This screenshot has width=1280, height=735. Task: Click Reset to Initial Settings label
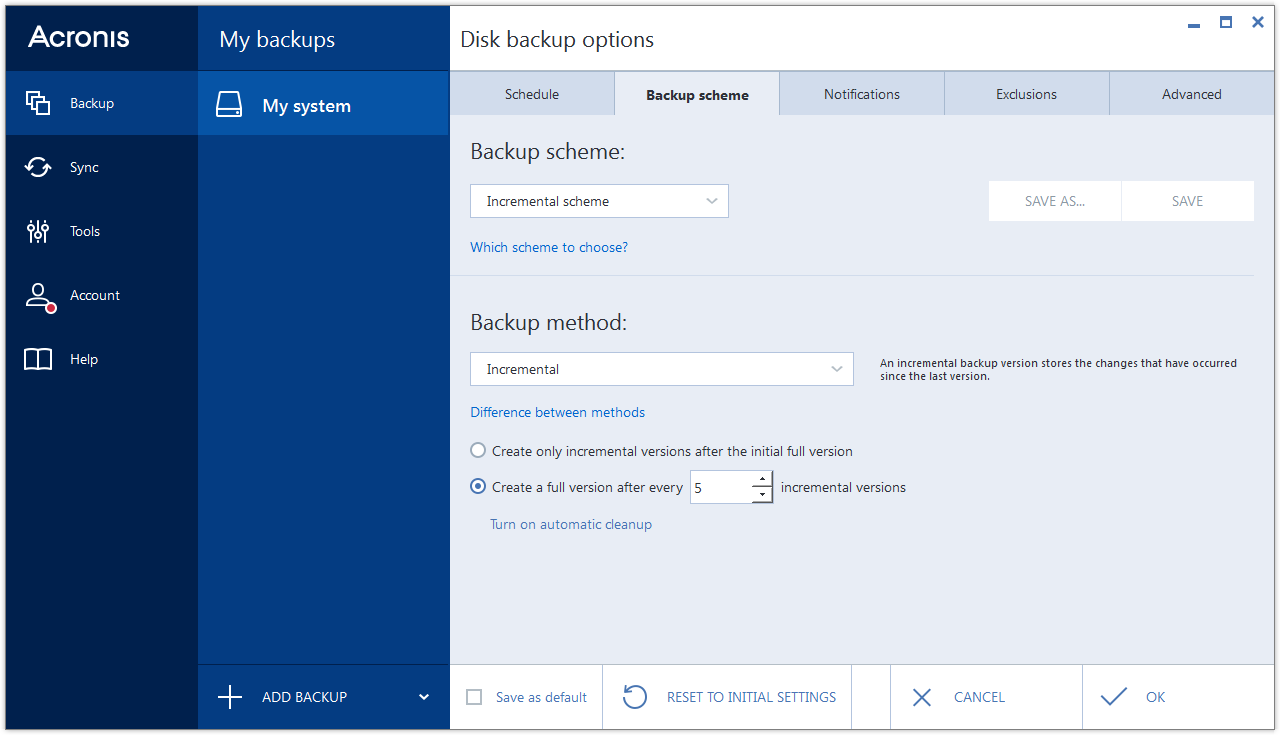(752, 697)
